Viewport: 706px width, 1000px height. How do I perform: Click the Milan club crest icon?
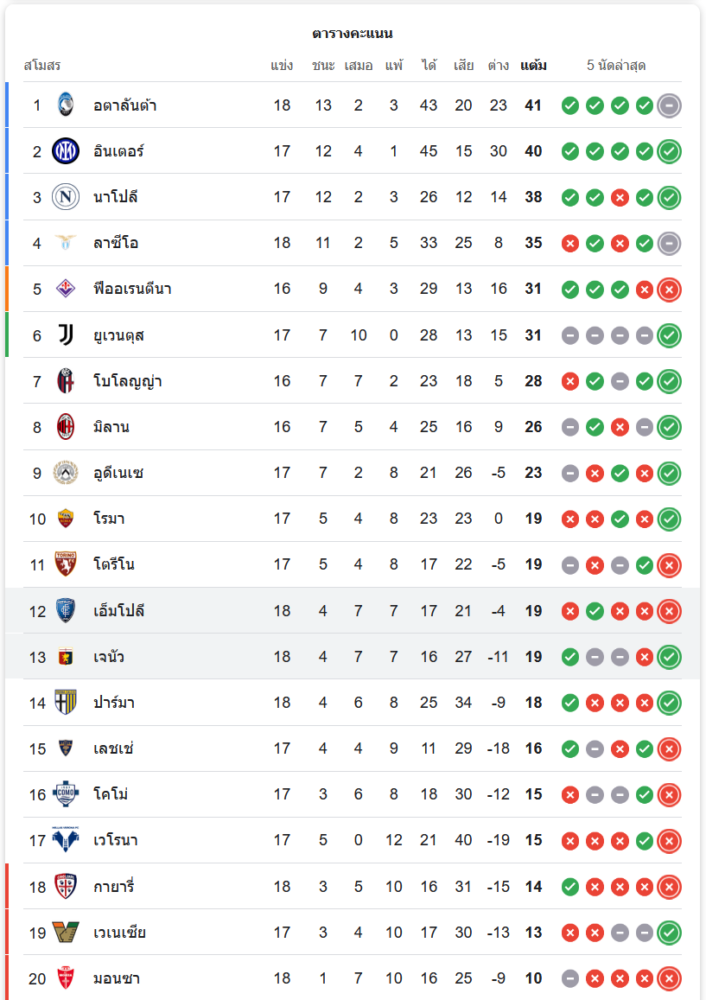point(66,427)
